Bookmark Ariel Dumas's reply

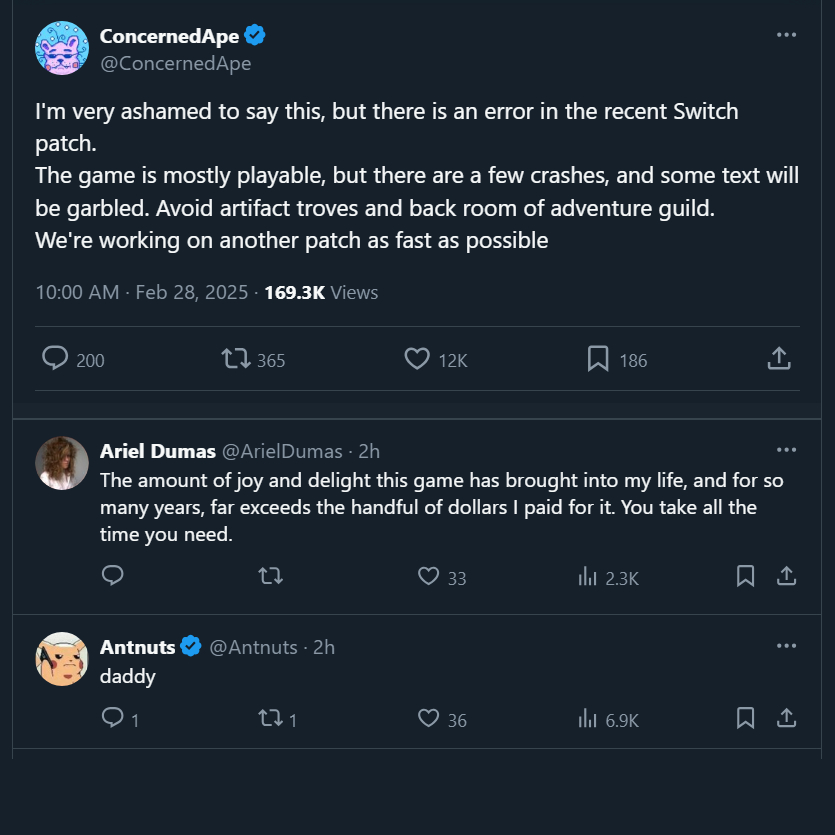[x=745, y=577]
